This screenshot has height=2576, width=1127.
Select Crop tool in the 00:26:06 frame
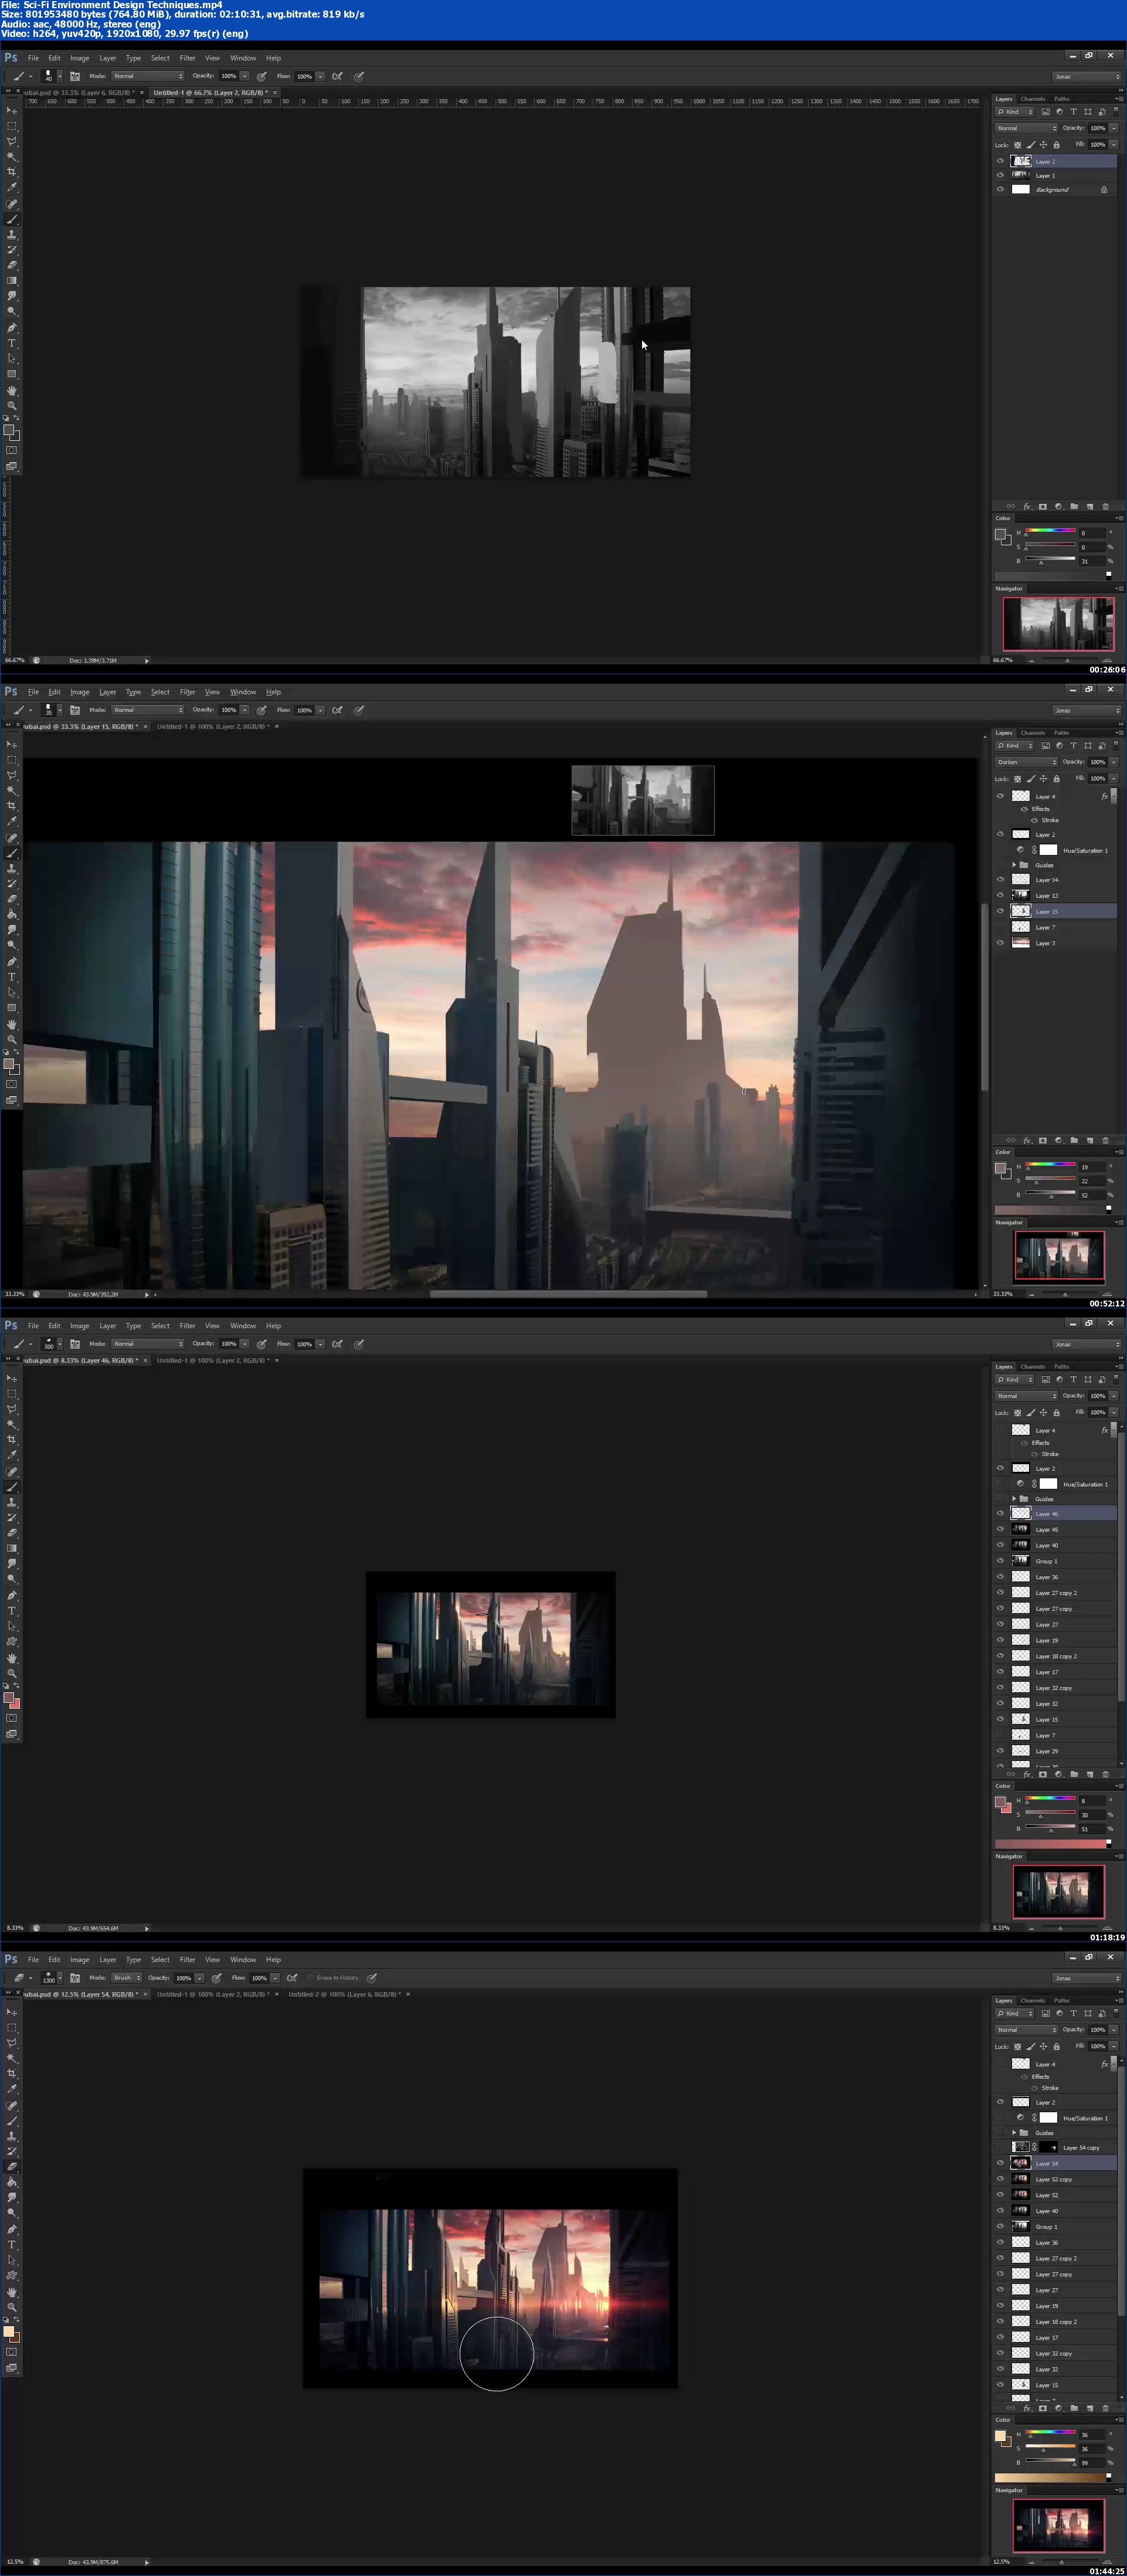click(x=12, y=172)
